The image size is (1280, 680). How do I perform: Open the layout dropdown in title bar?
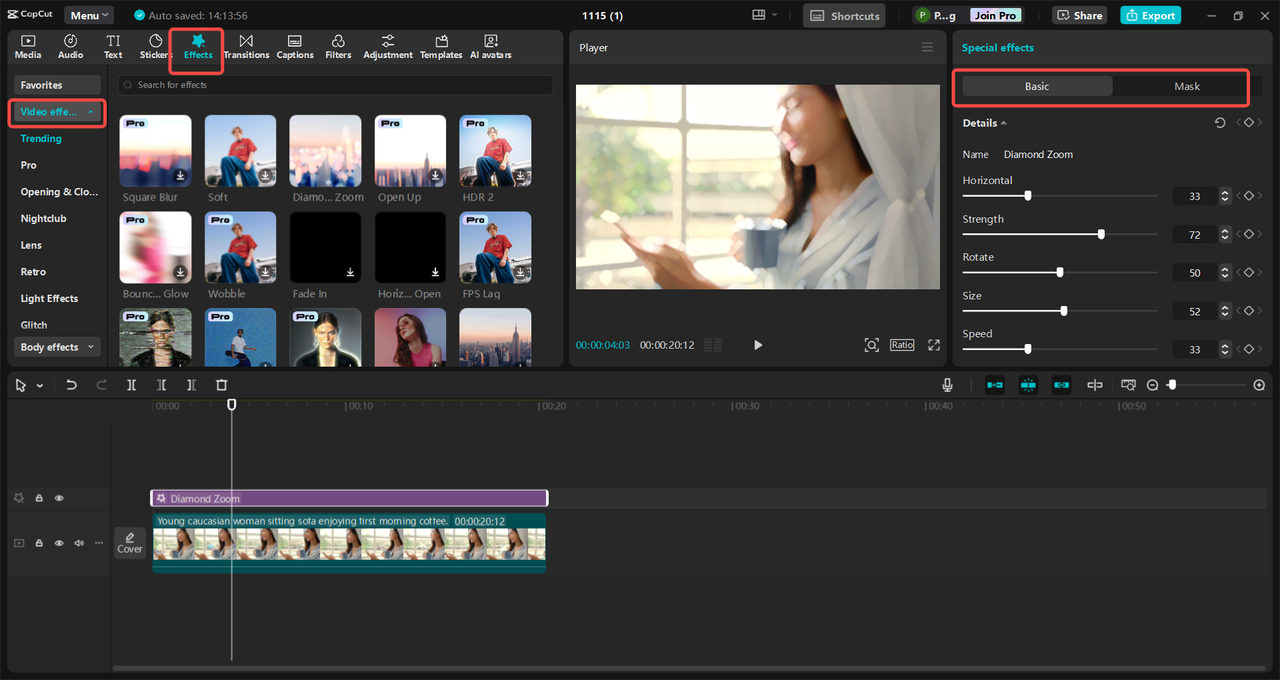click(x=764, y=15)
